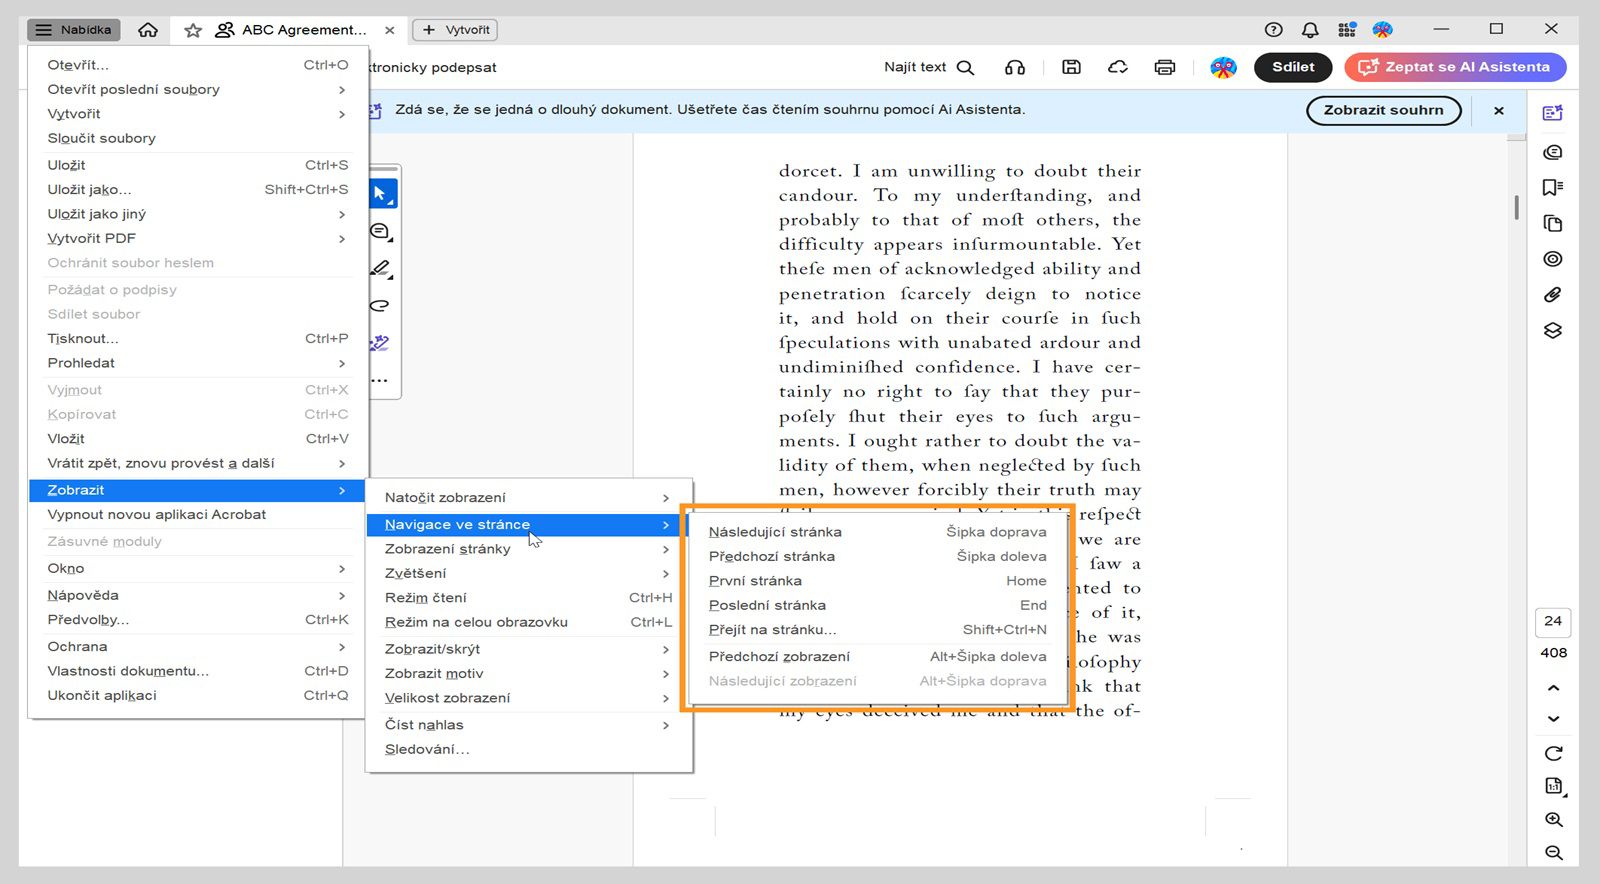Screen dimensions: 1600x884
Task: Click the Zobrazit souhrn button
Action: click(1384, 110)
